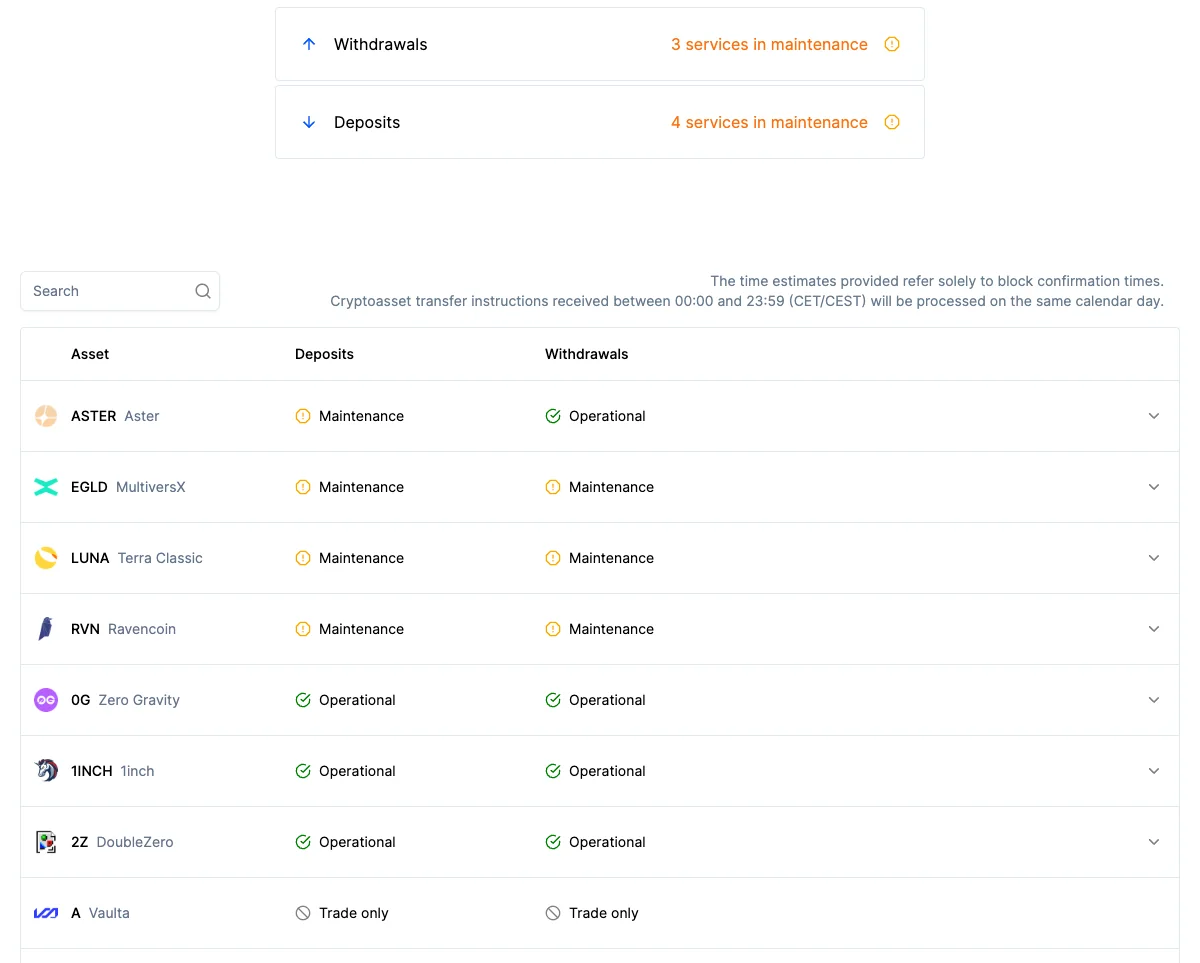Click Vaulta deposits trade-only blocked icon
Image resolution: width=1200 pixels, height=963 pixels.
point(303,913)
